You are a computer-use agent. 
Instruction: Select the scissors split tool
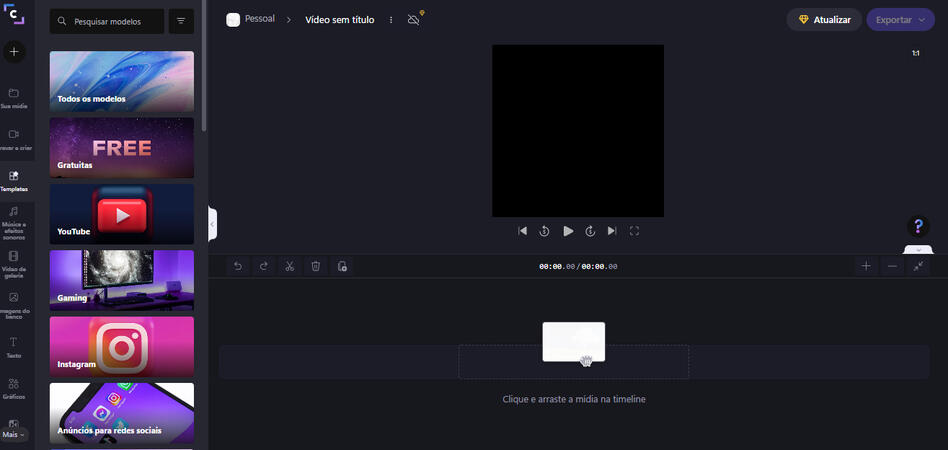point(290,266)
